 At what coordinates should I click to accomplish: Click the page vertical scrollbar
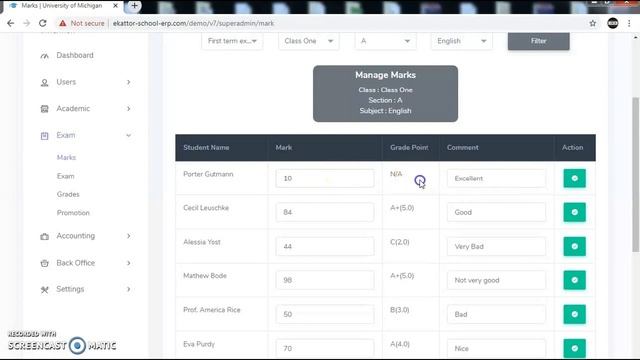click(x=636, y=174)
